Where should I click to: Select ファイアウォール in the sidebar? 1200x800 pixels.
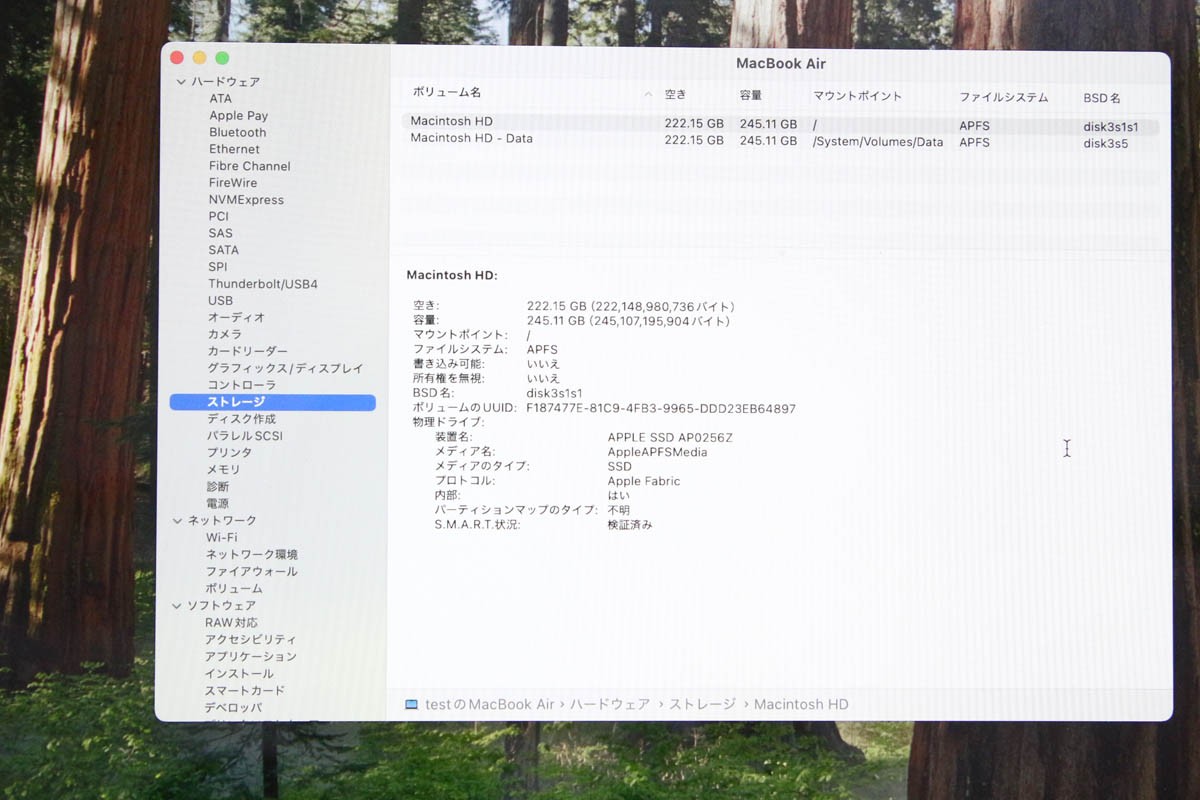251,571
